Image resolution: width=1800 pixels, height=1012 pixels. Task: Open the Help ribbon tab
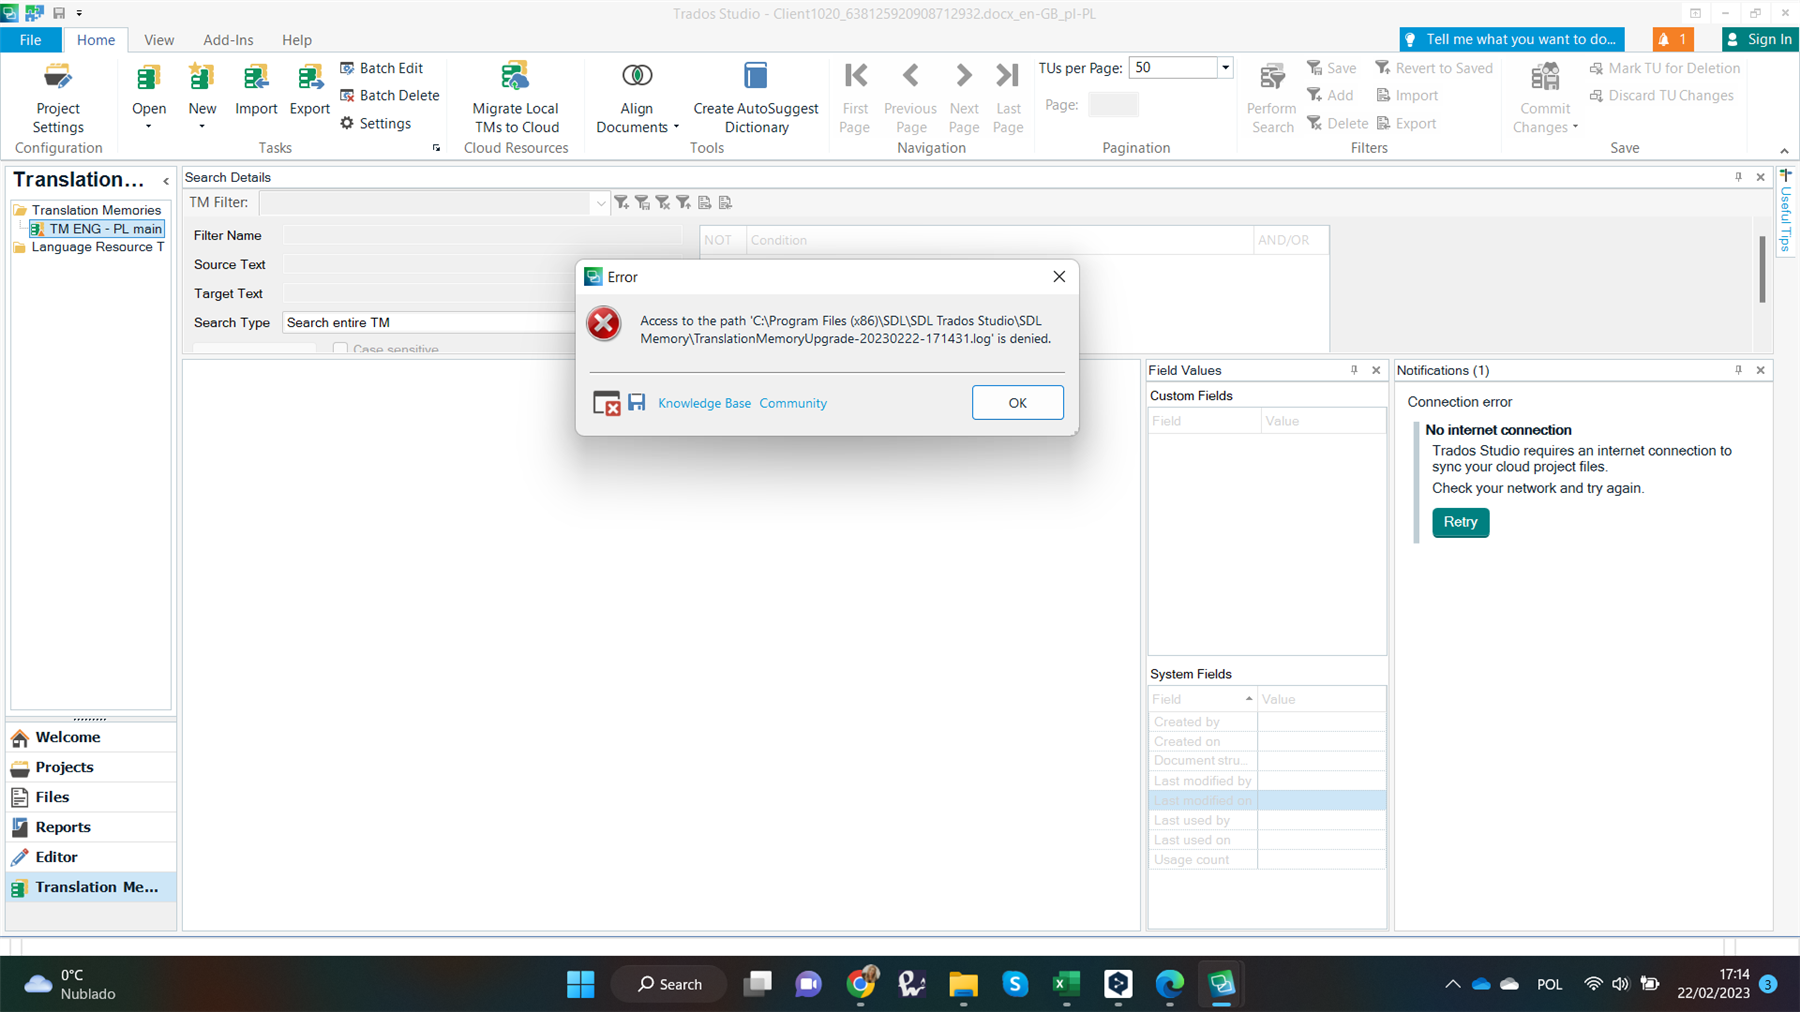(297, 40)
